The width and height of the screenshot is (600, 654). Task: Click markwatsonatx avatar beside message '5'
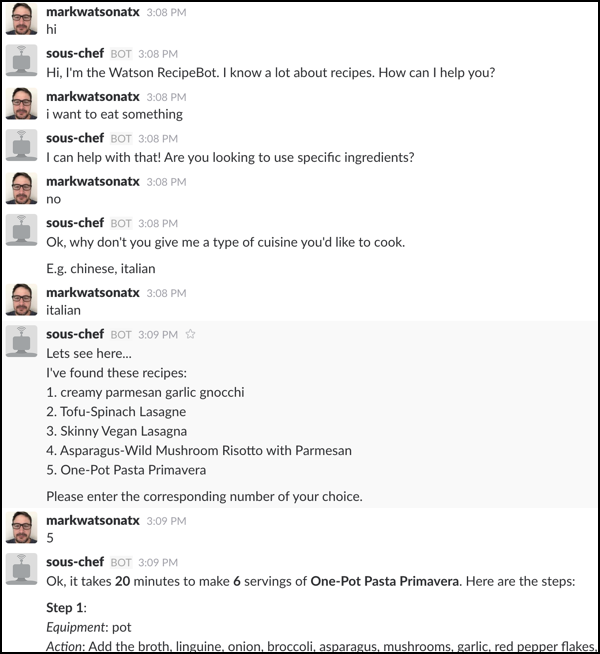click(21, 527)
